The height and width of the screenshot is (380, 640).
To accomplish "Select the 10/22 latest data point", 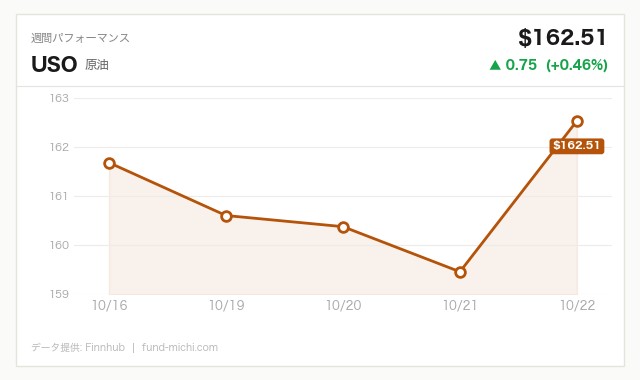I will pos(578,121).
